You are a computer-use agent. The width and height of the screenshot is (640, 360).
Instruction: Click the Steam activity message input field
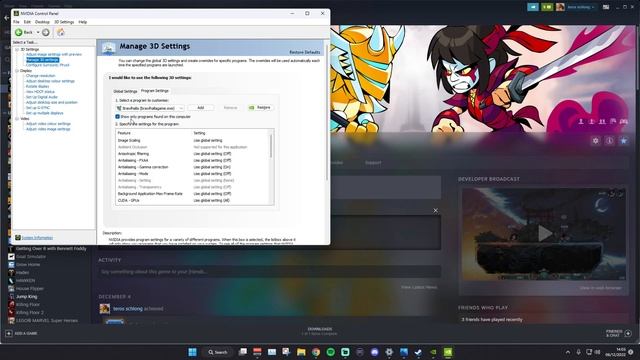click(x=269, y=271)
